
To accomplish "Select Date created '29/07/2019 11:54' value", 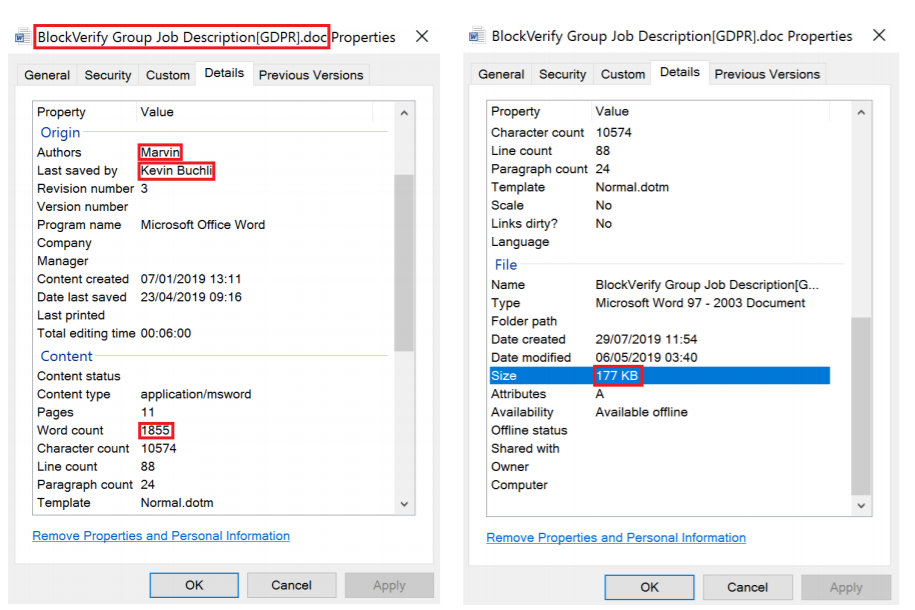I will click(x=646, y=339).
